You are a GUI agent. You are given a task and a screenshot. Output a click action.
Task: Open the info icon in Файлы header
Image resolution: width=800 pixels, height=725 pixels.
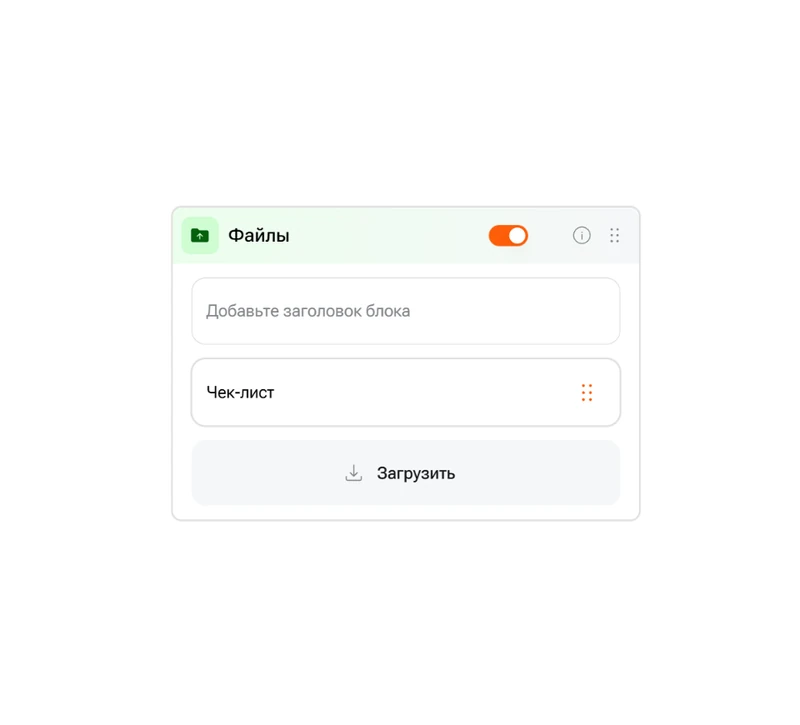[x=582, y=235]
